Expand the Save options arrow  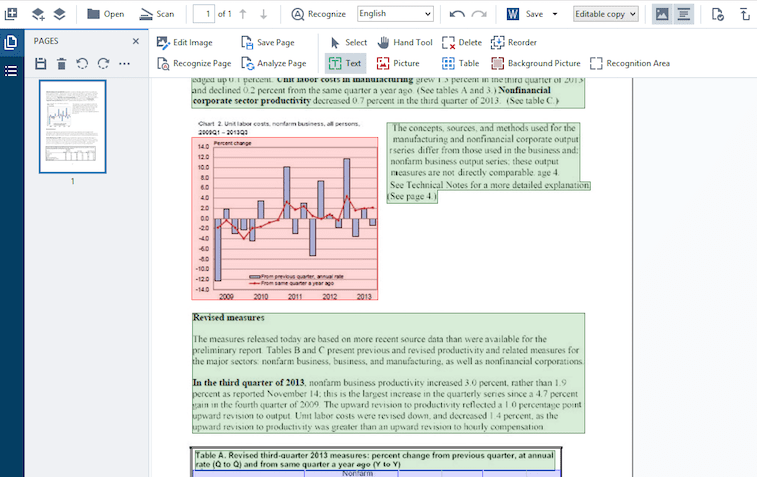click(555, 14)
